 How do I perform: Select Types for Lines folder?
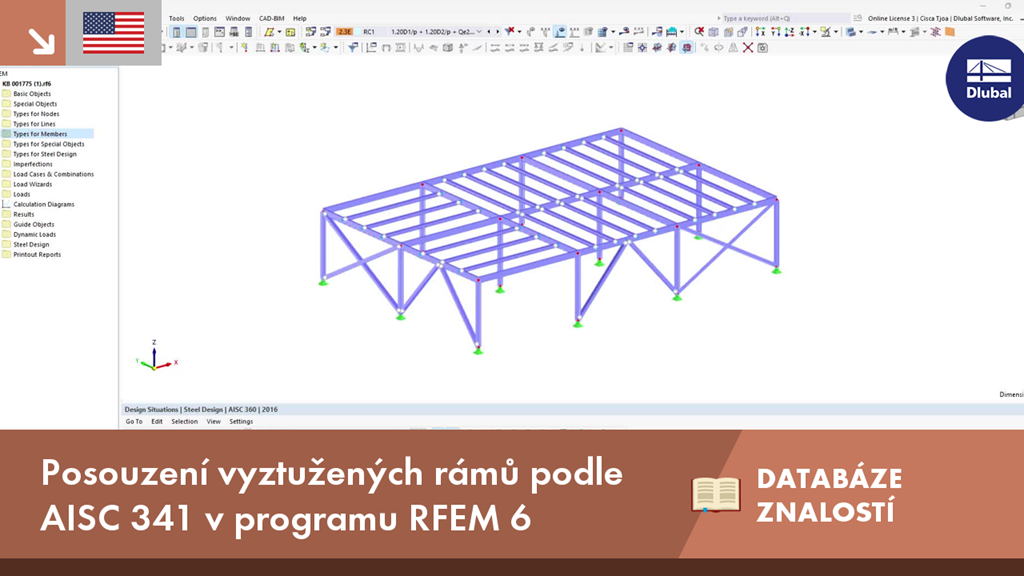(34, 124)
